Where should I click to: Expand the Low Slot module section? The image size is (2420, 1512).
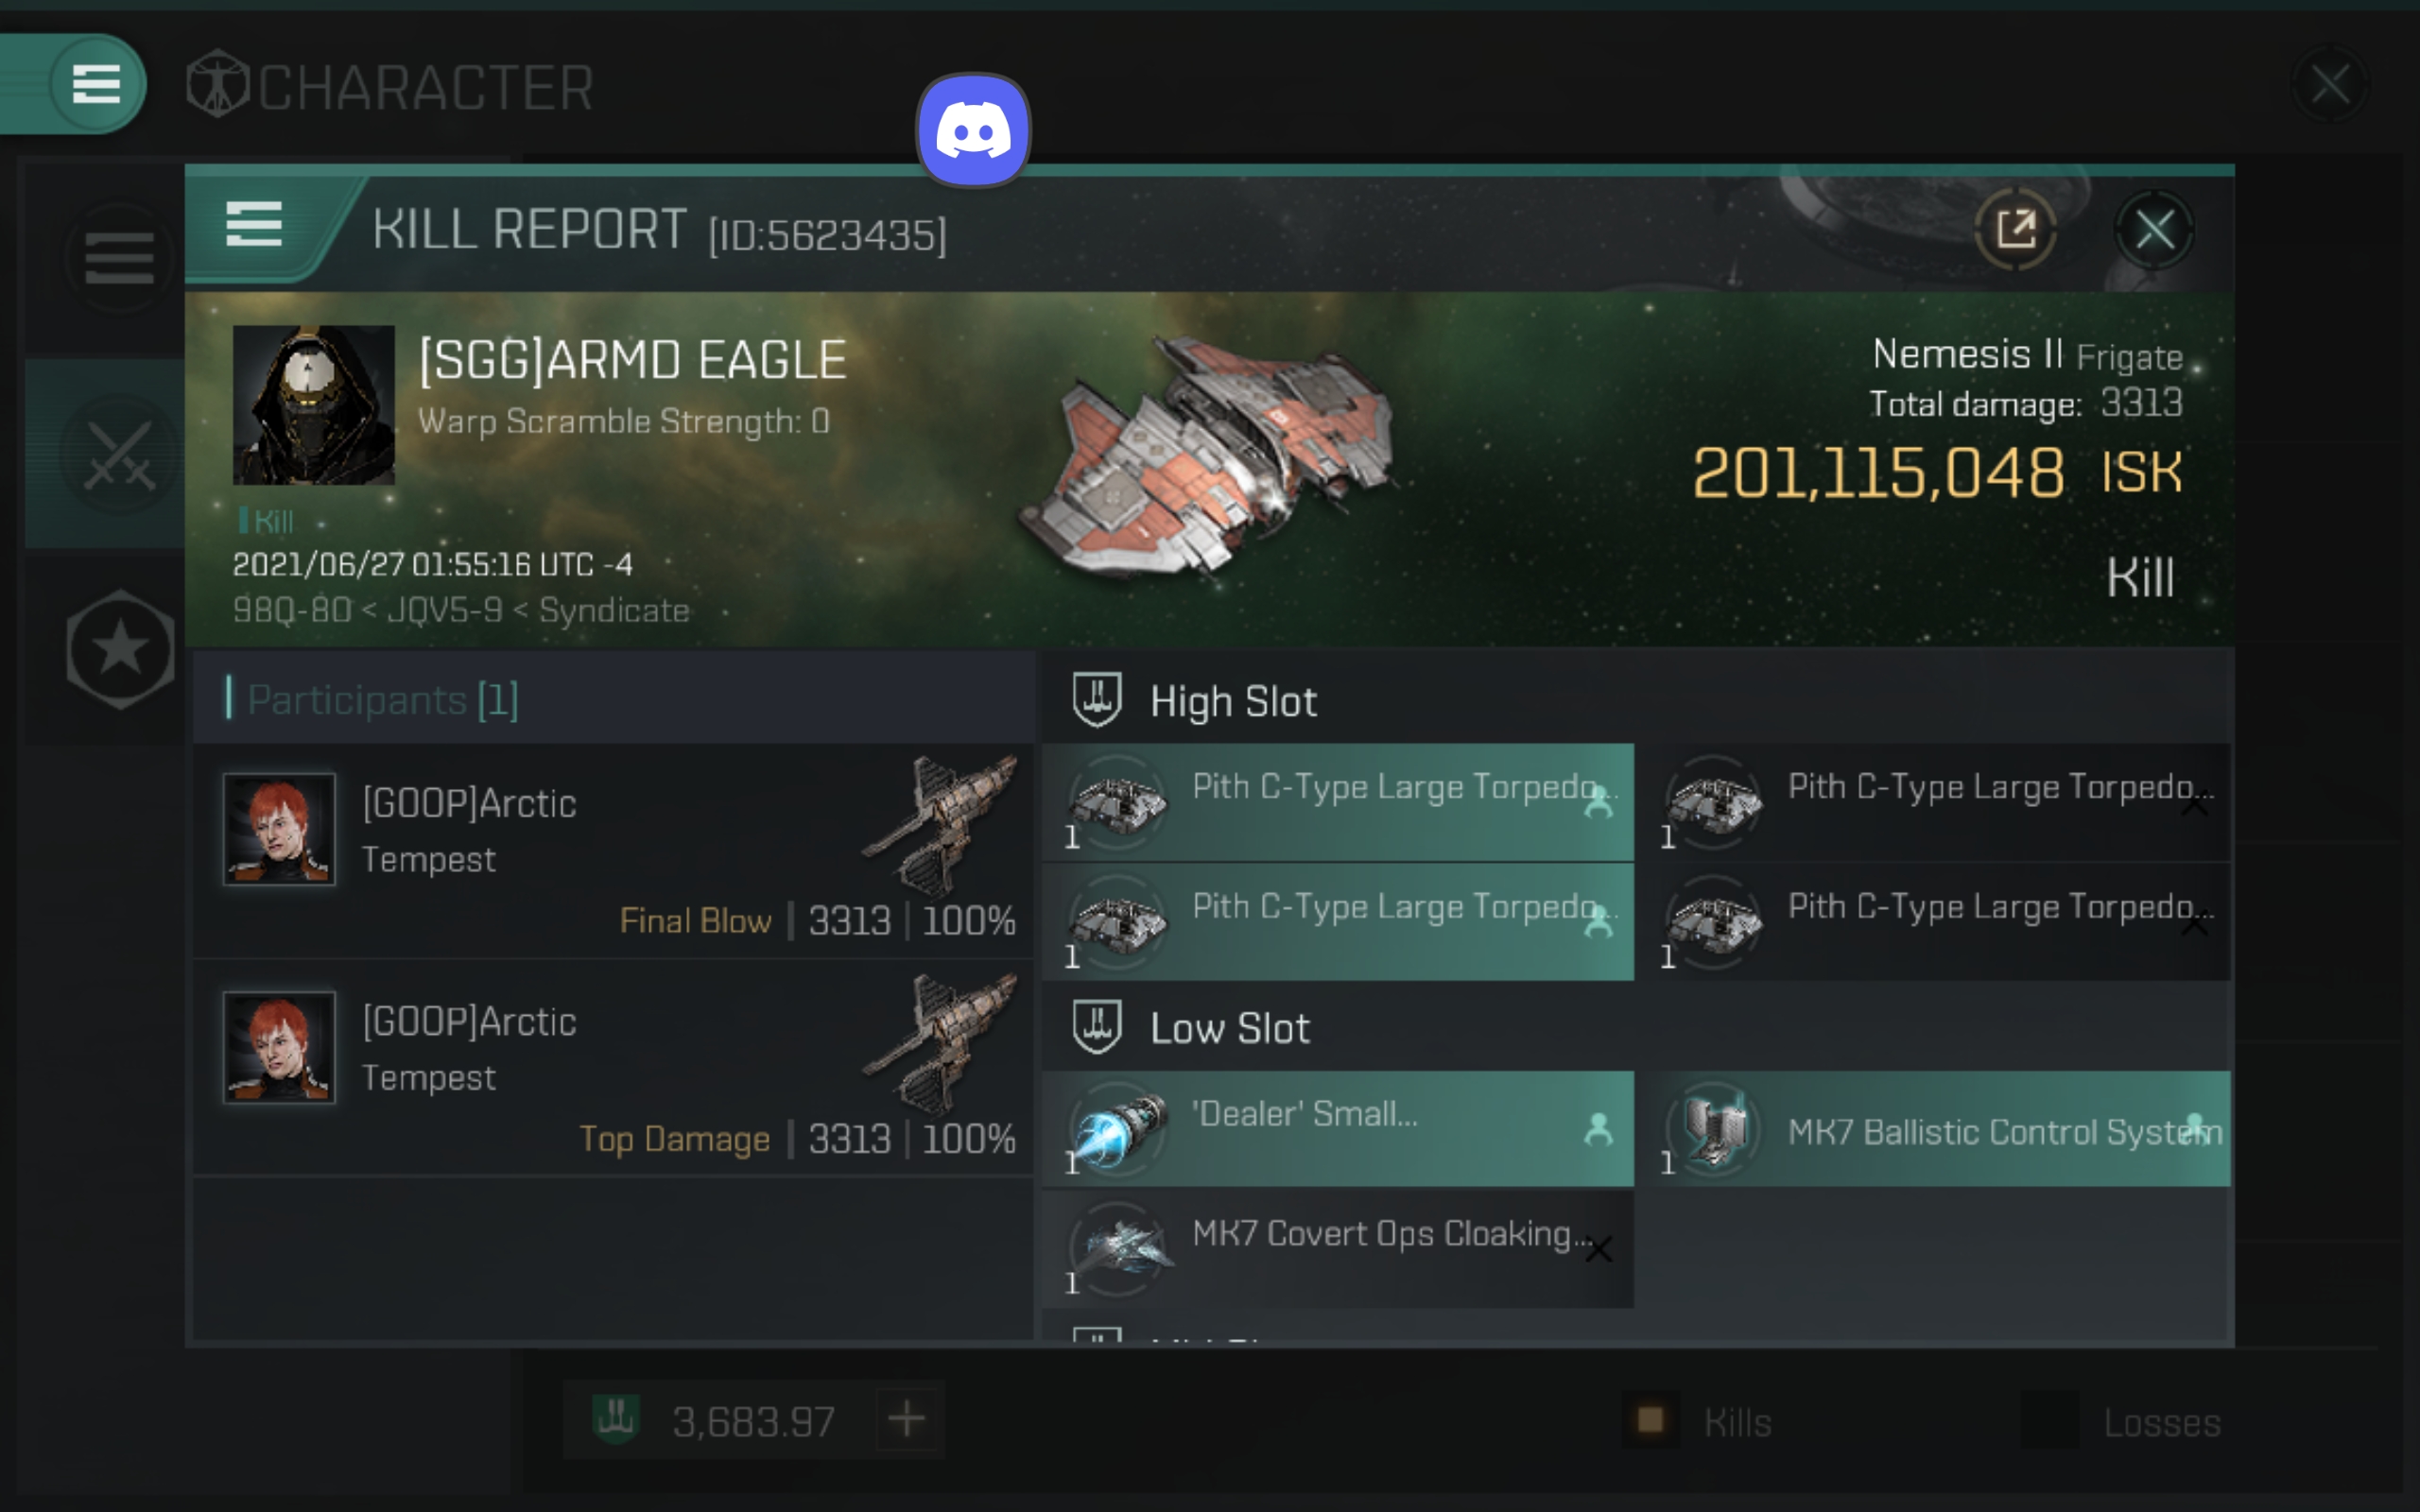tap(1228, 1028)
